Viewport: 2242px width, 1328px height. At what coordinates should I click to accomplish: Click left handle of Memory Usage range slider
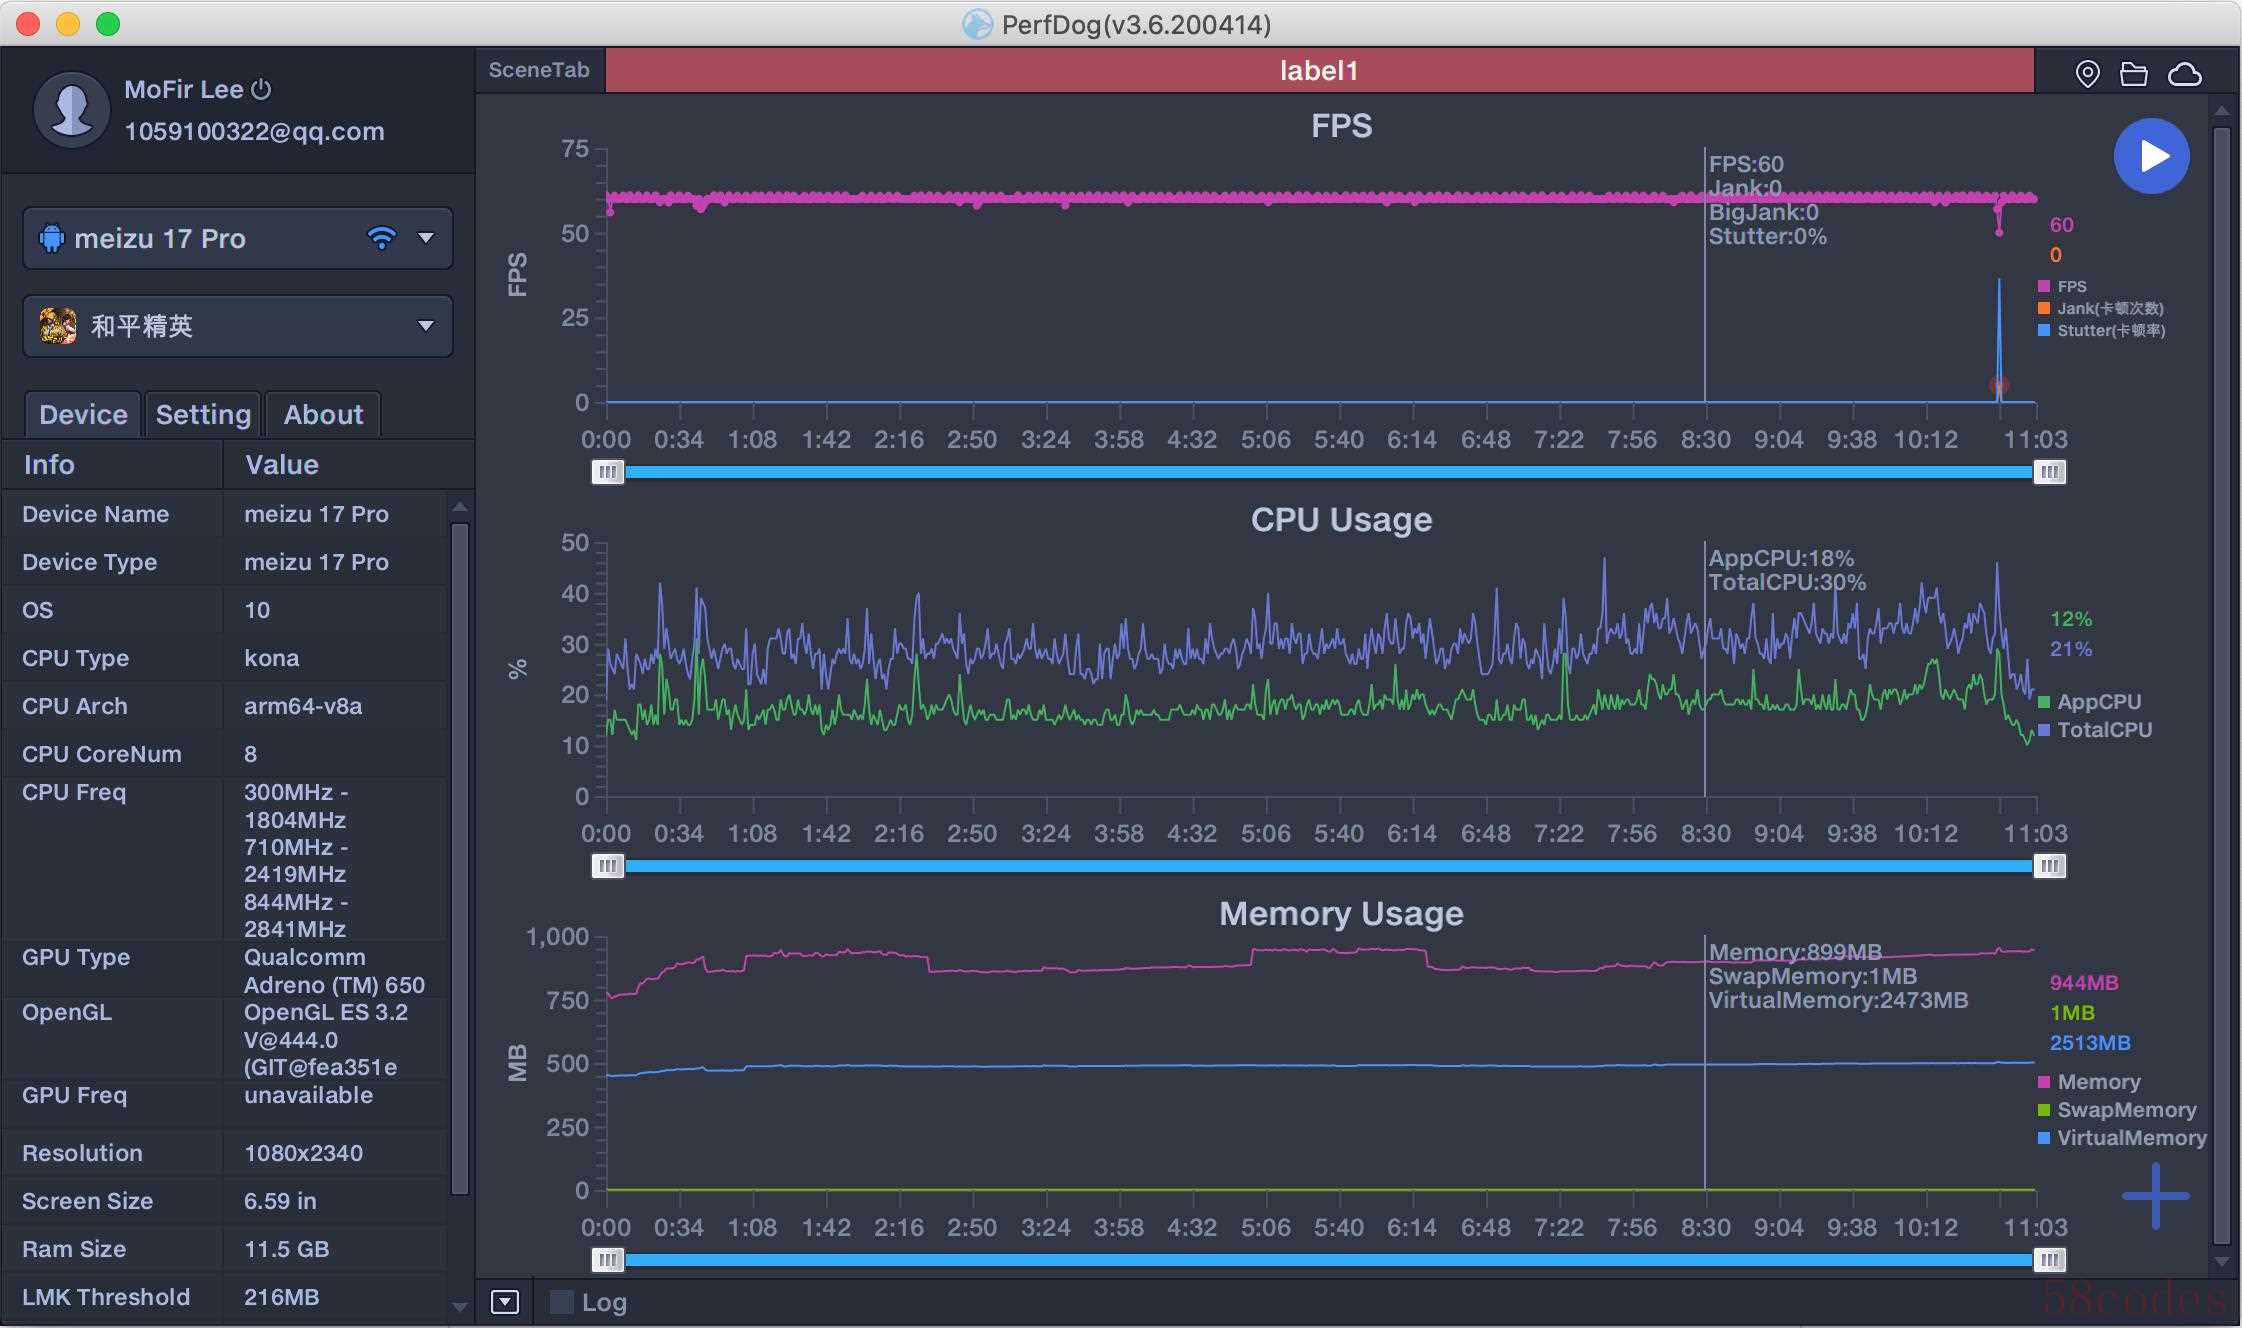point(607,1260)
